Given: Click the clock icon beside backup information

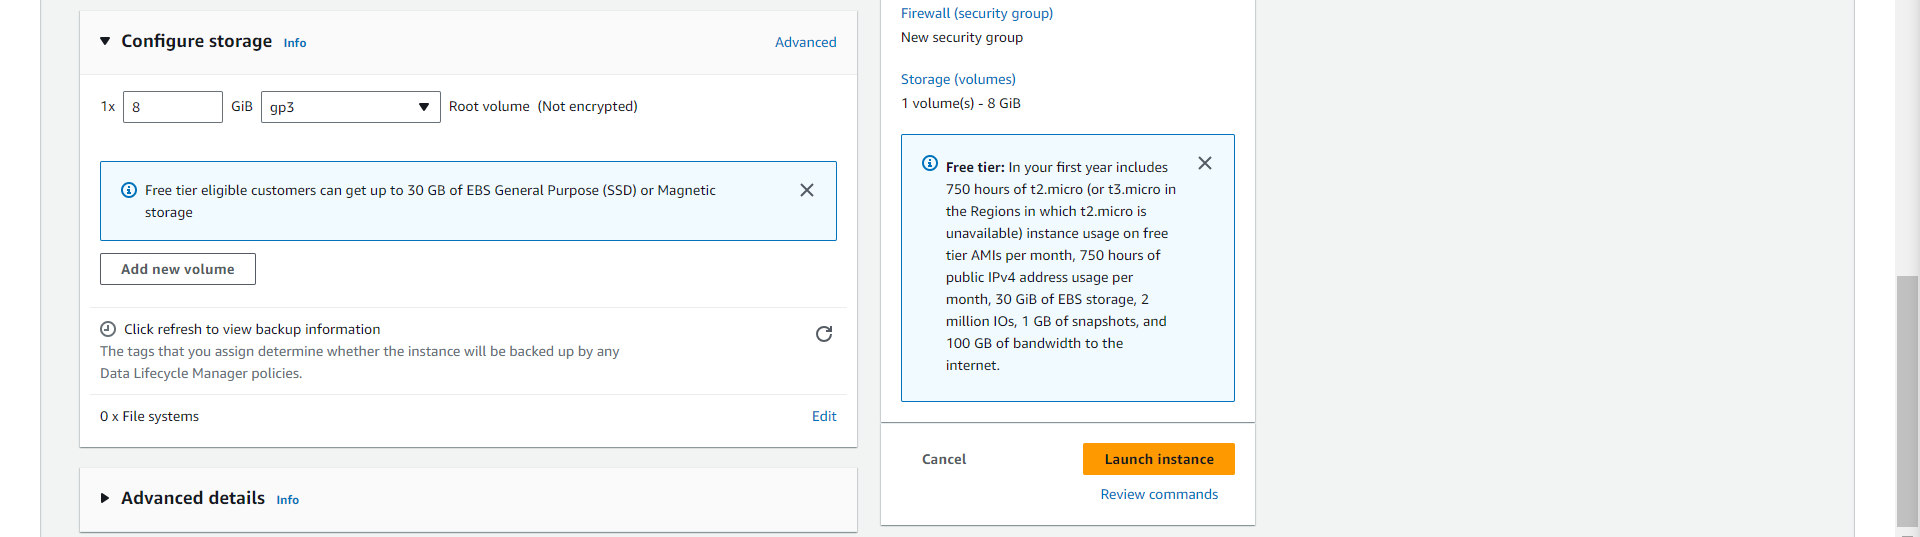Looking at the screenshot, I should [108, 329].
